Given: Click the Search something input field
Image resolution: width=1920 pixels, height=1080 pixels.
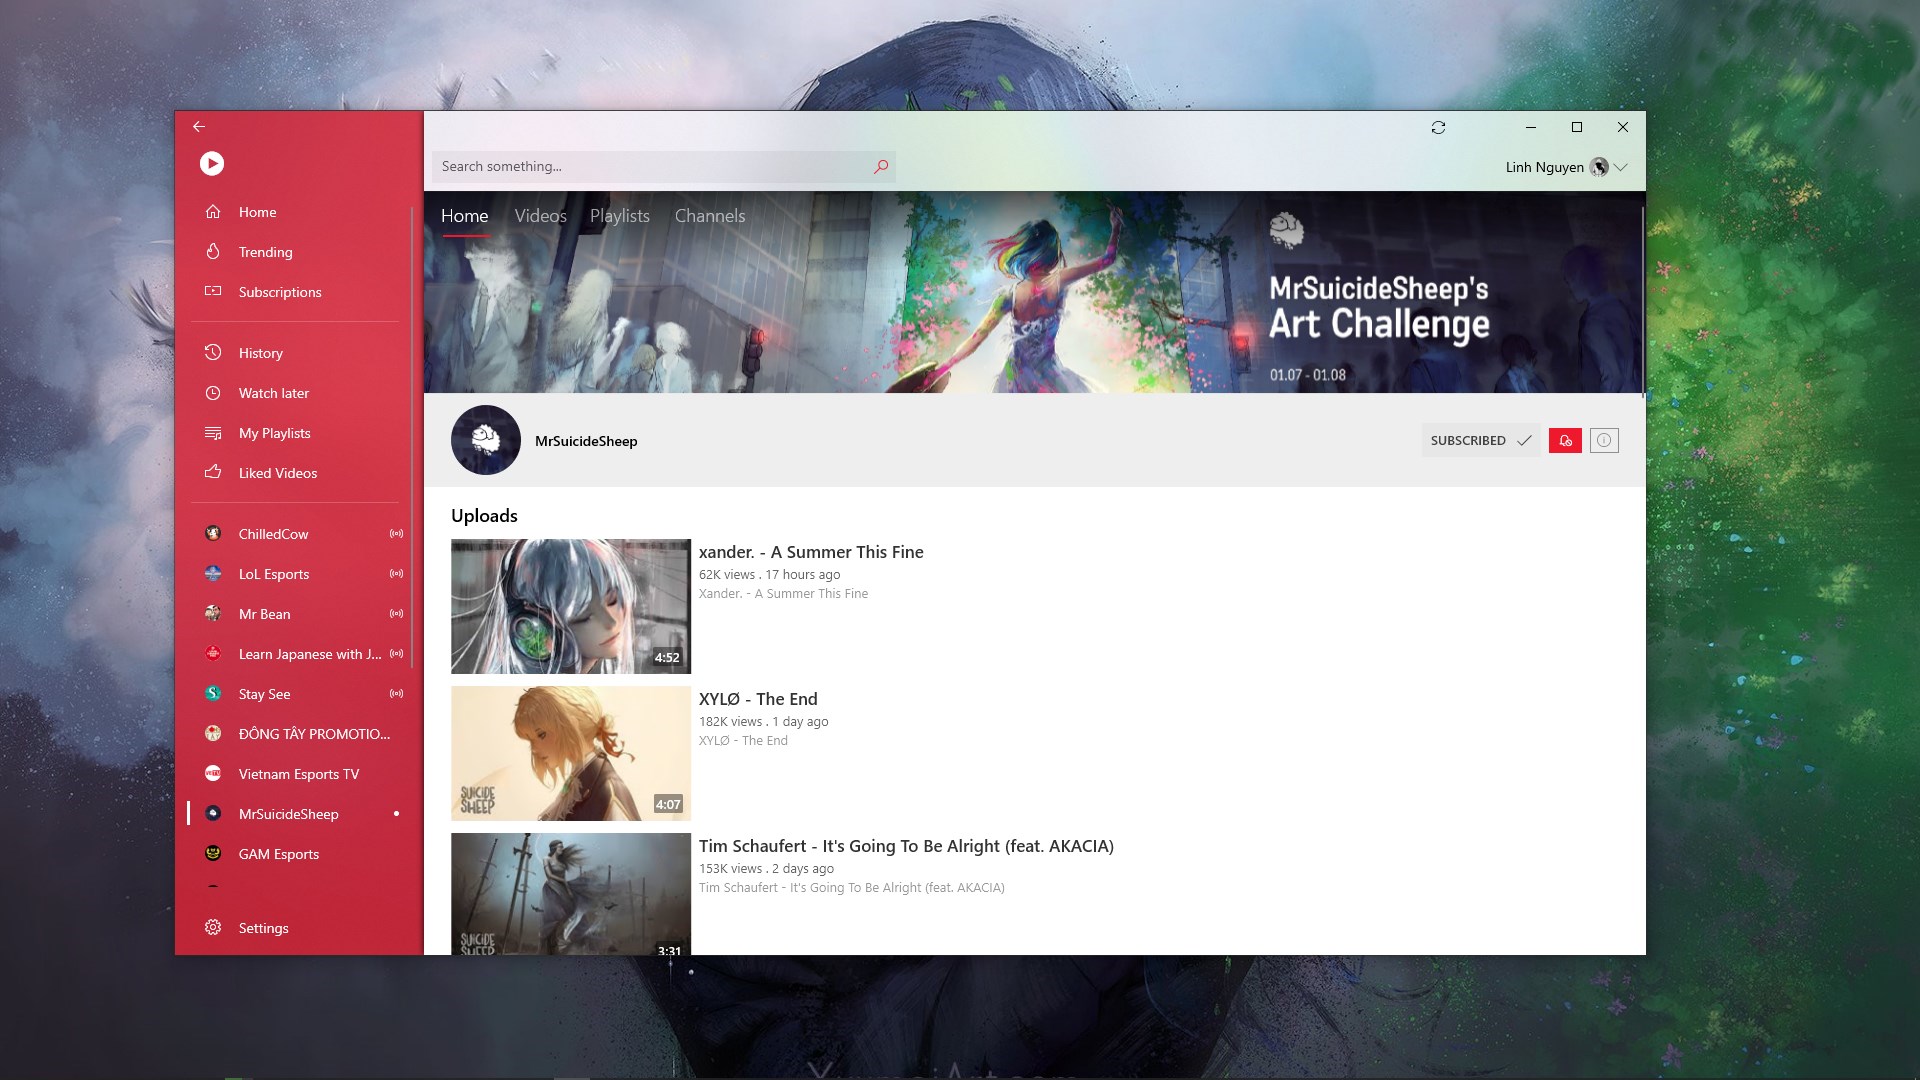Looking at the screenshot, I should point(650,166).
